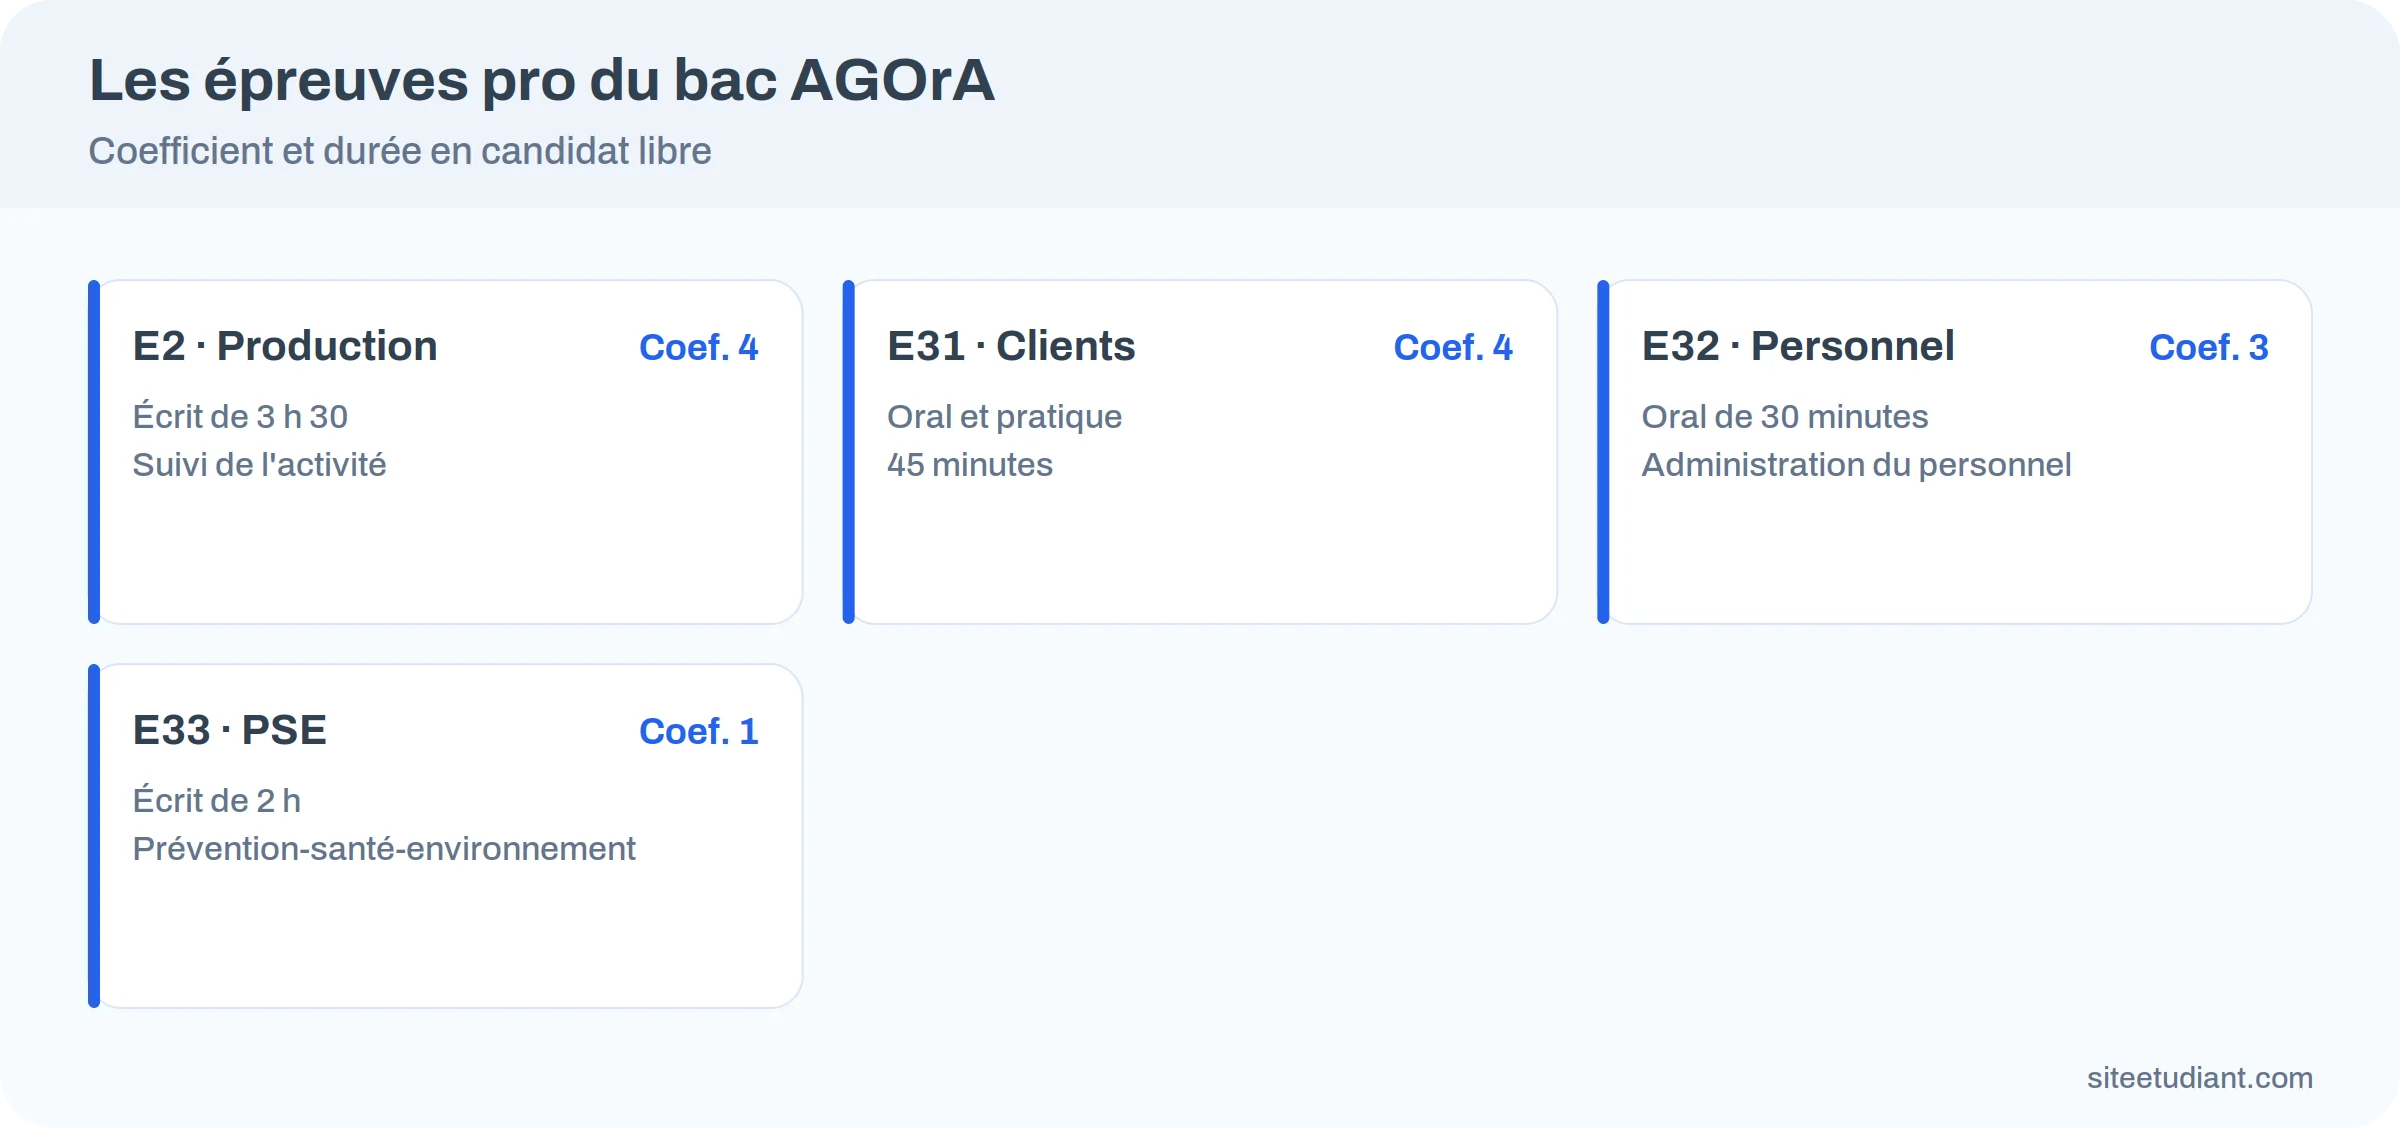Click 'Coef. 4' on the E31 Clients card
The height and width of the screenshot is (1128, 2400).
point(1453,347)
